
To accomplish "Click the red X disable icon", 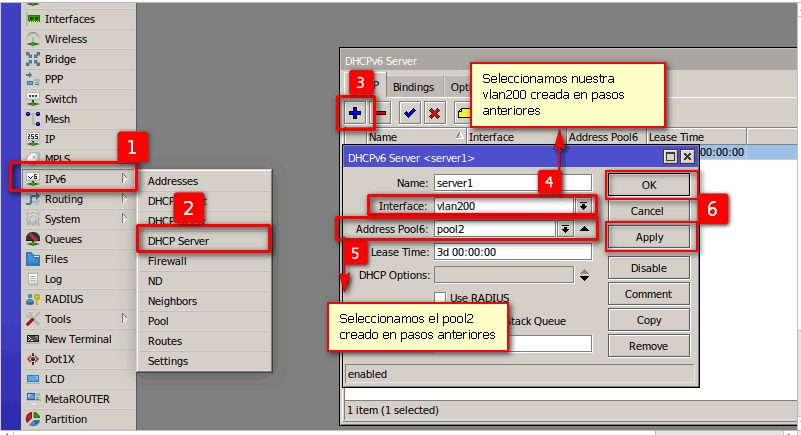I will click(434, 113).
